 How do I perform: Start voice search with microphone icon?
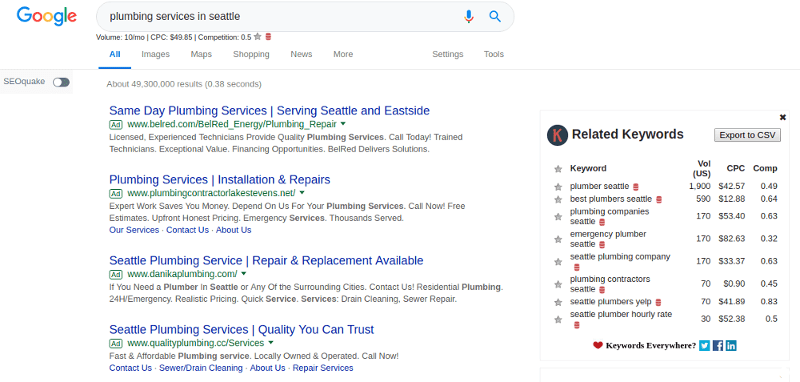pyautogui.click(x=468, y=16)
